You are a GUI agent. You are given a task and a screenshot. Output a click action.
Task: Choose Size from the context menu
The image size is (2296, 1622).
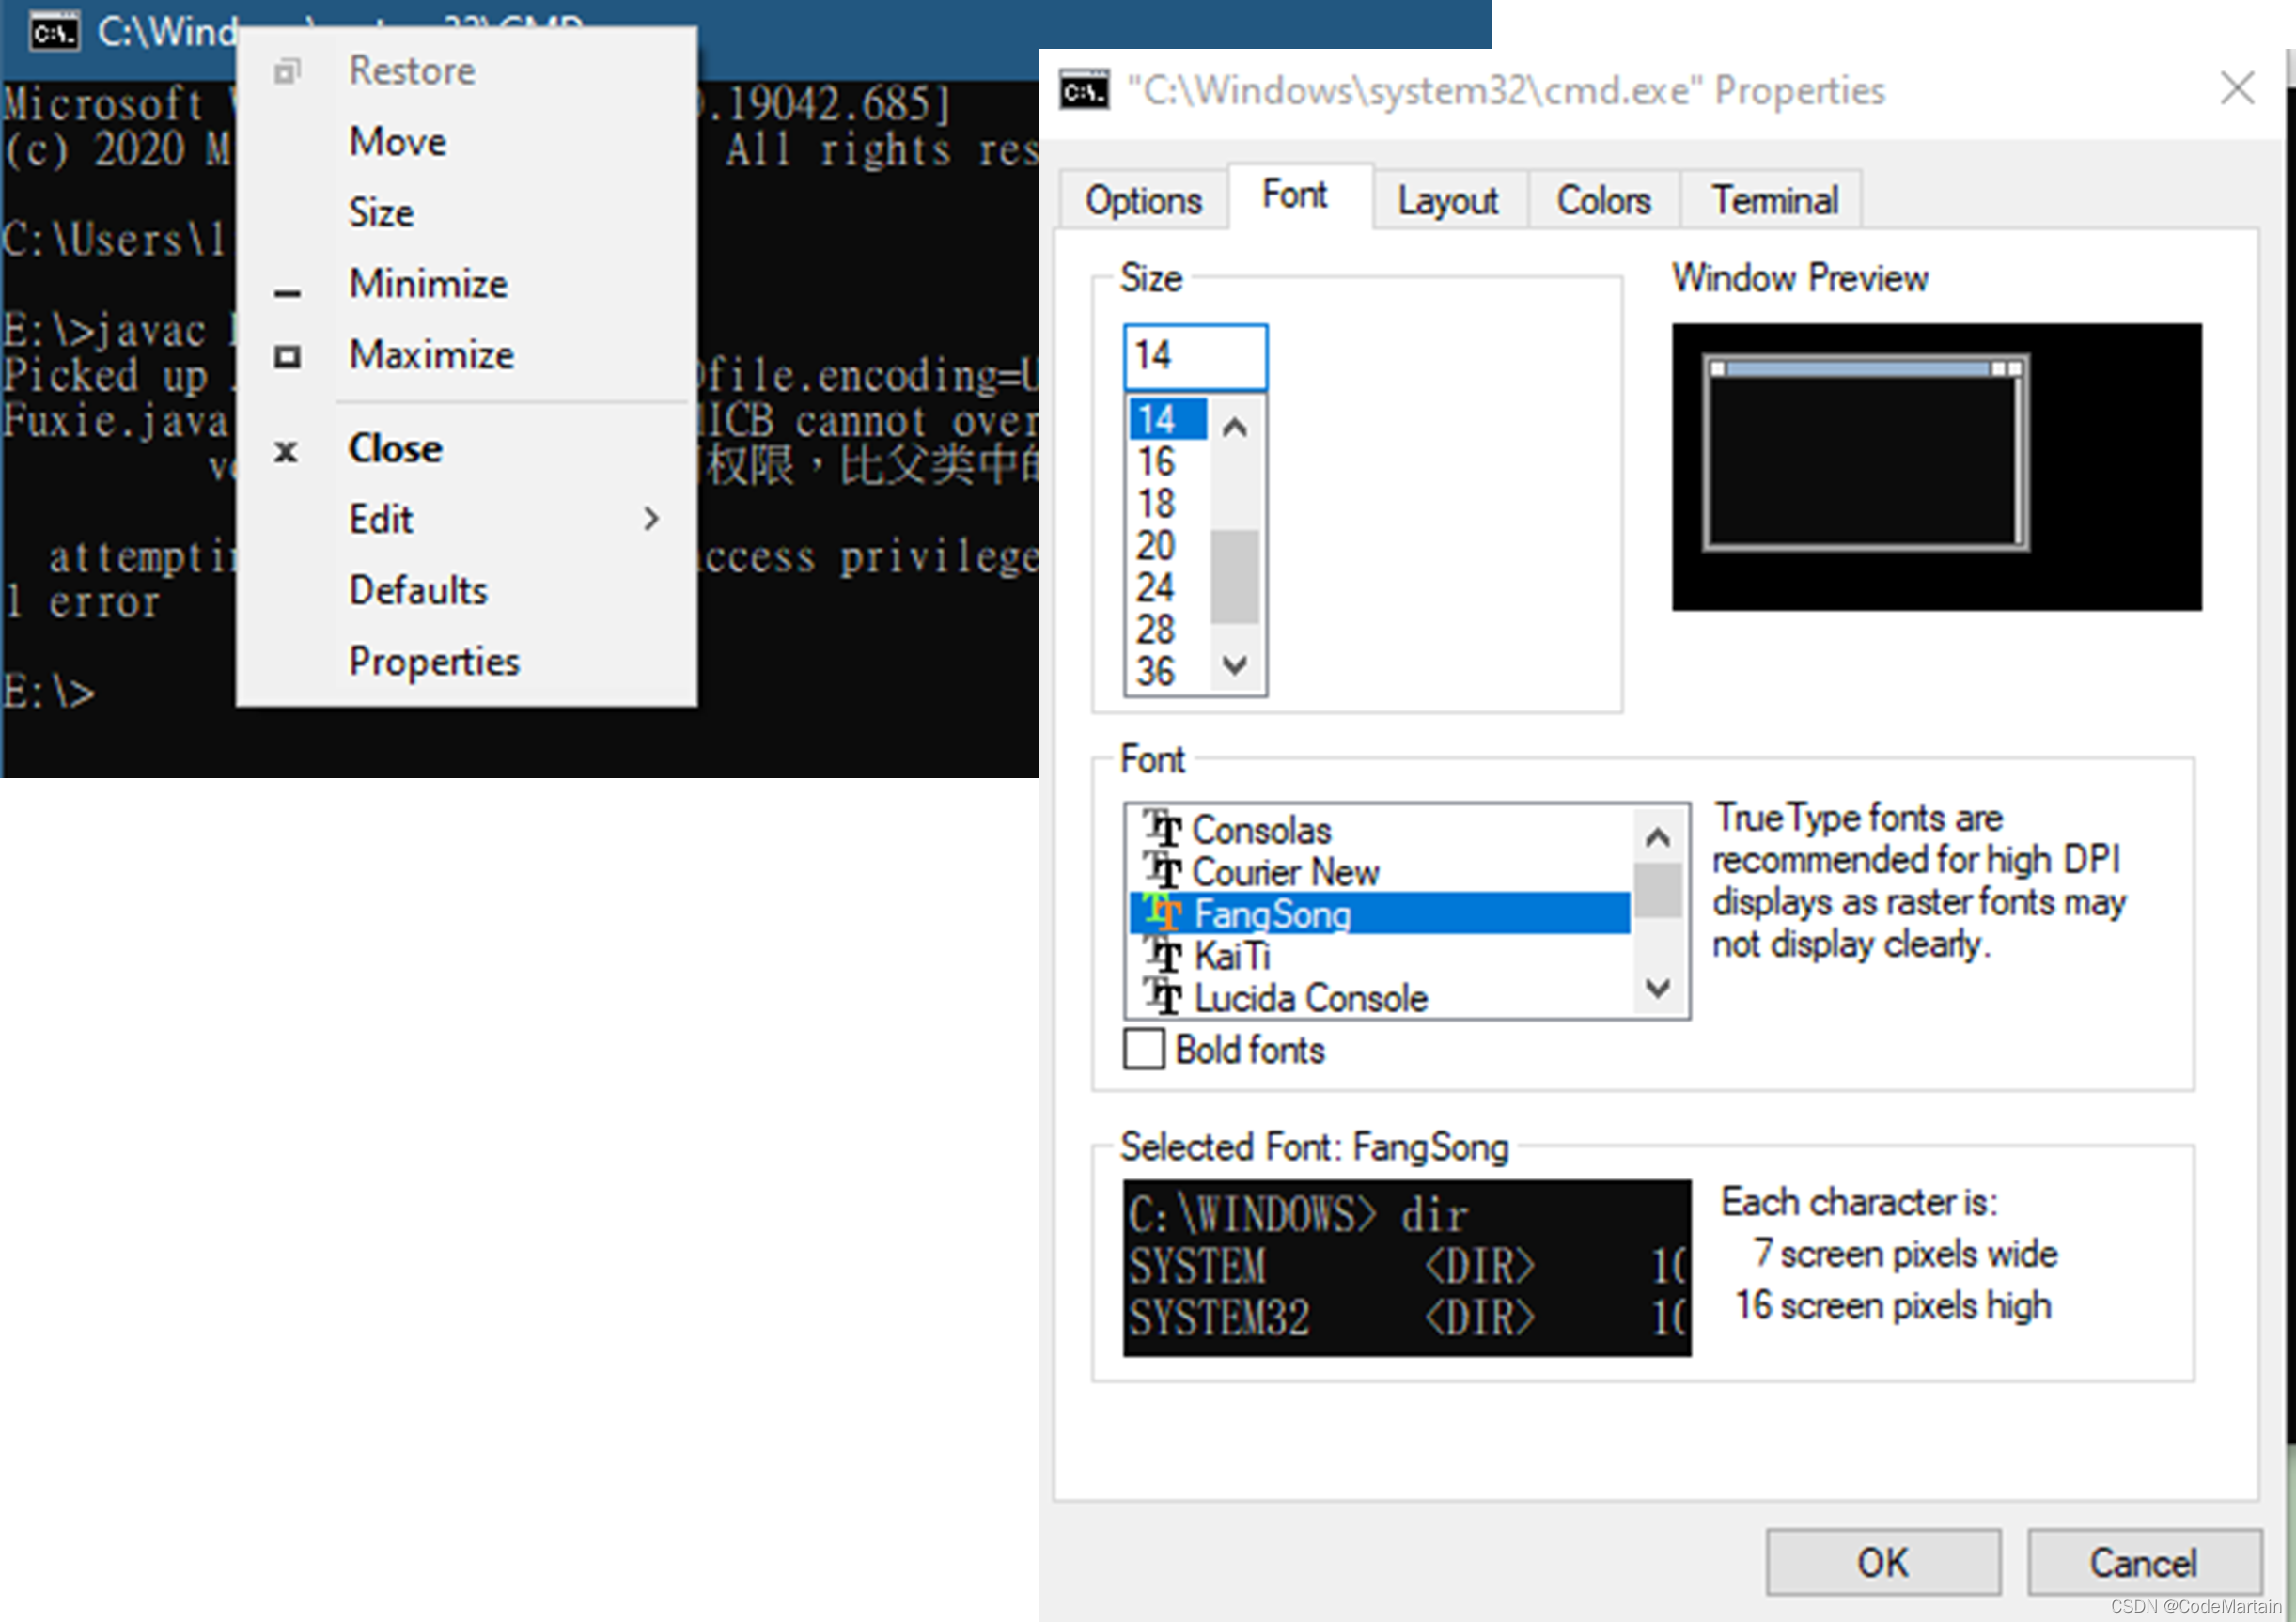point(466,213)
